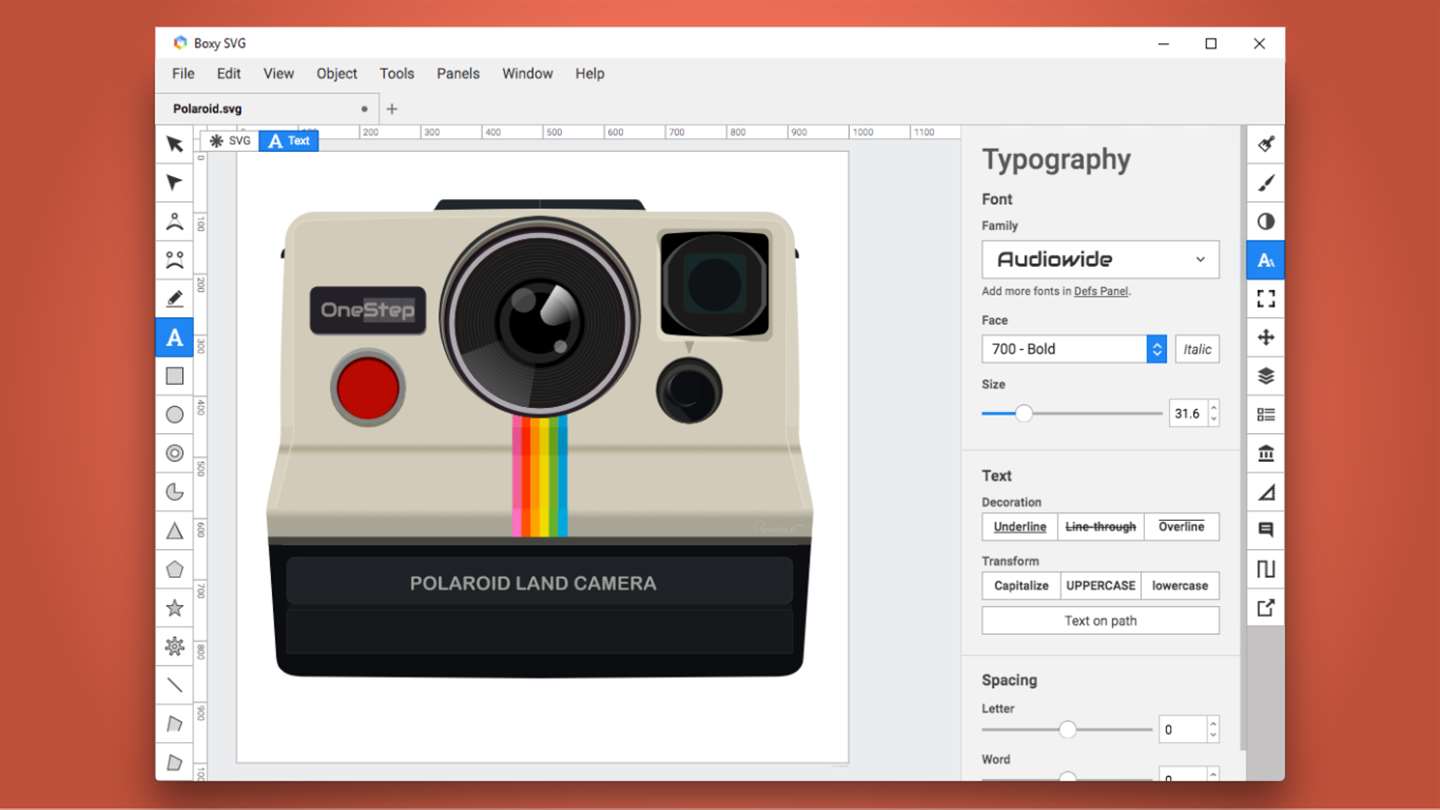Select the Star shape tool

pyautogui.click(x=174, y=608)
